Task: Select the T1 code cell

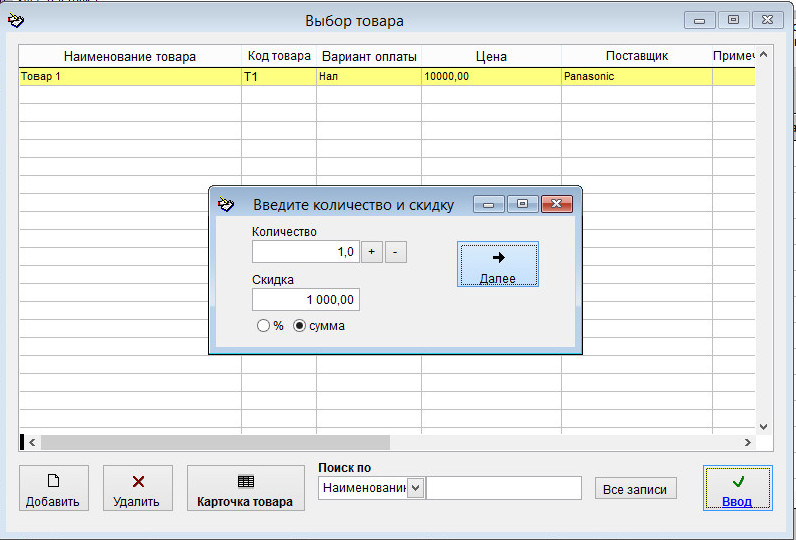Action: [279, 77]
